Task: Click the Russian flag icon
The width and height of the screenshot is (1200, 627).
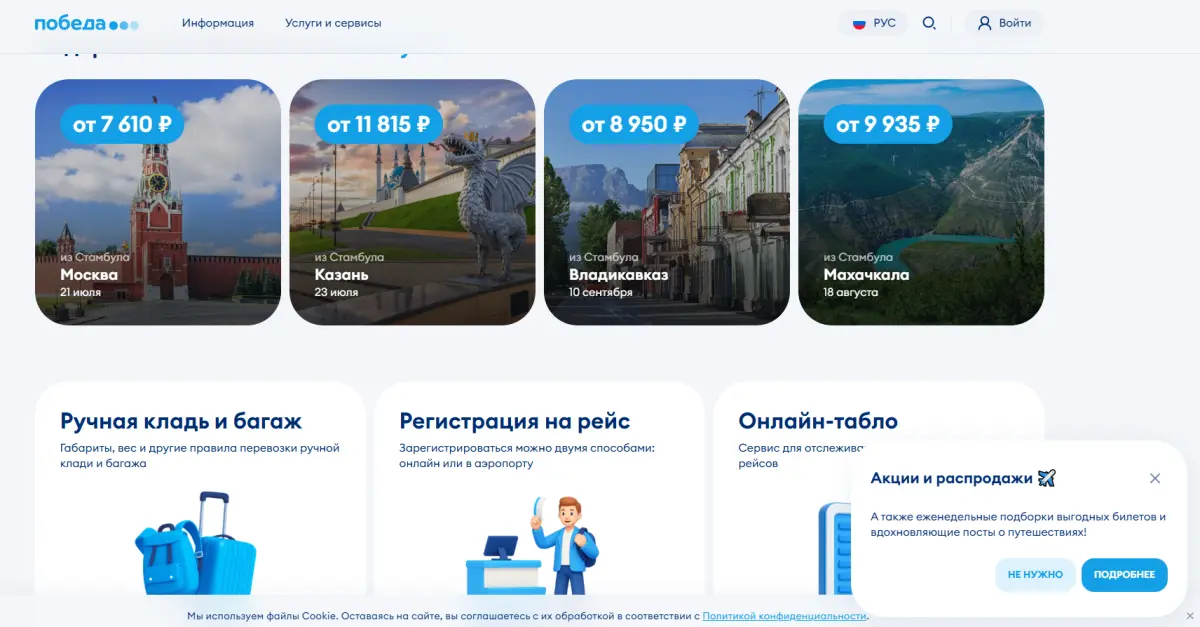Action: pyautogui.click(x=859, y=23)
